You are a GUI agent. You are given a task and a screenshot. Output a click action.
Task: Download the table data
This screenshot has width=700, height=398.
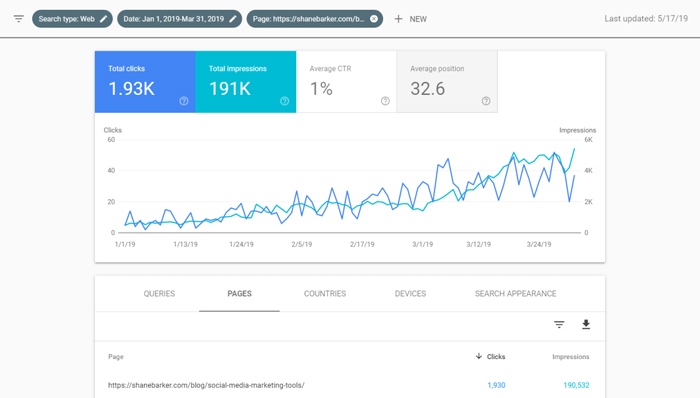tap(586, 324)
